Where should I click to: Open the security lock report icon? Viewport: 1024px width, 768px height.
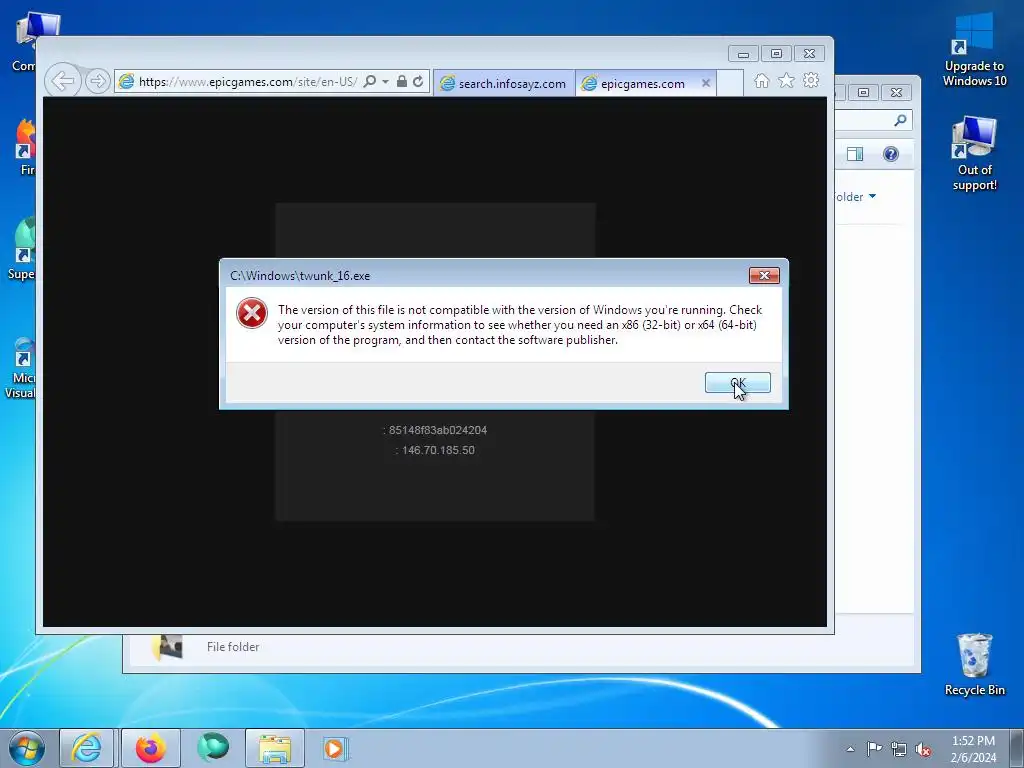point(402,81)
